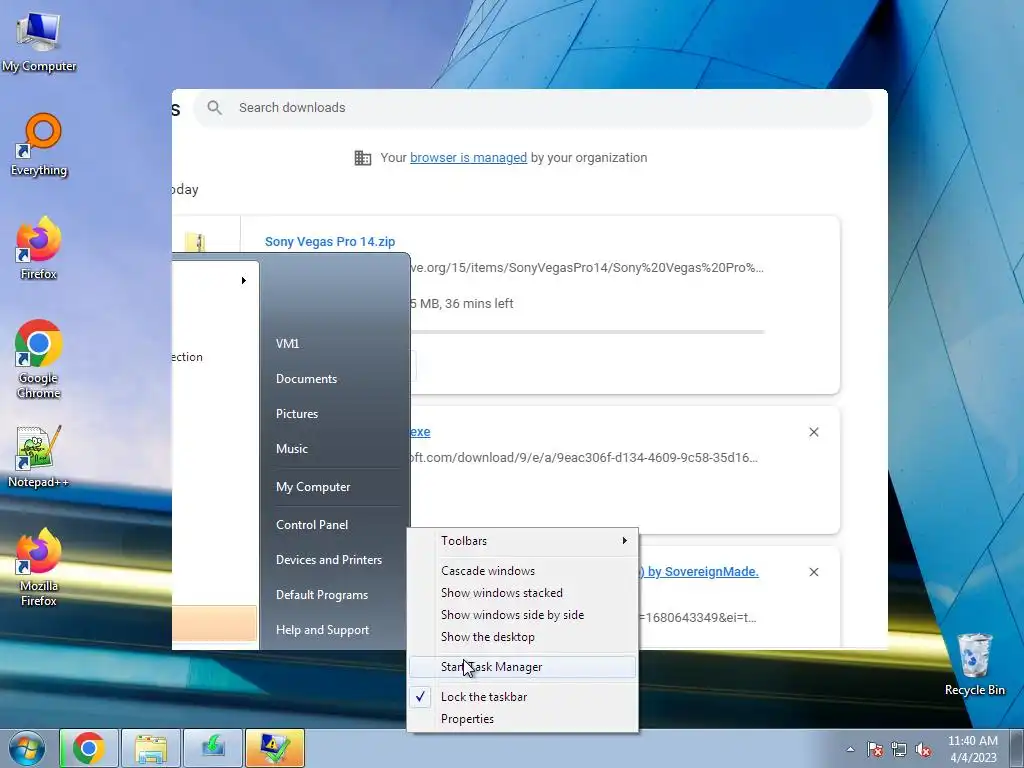The height and width of the screenshot is (768, 1024).
Task: Open the Recycle Bin
Action: (974, 664)
